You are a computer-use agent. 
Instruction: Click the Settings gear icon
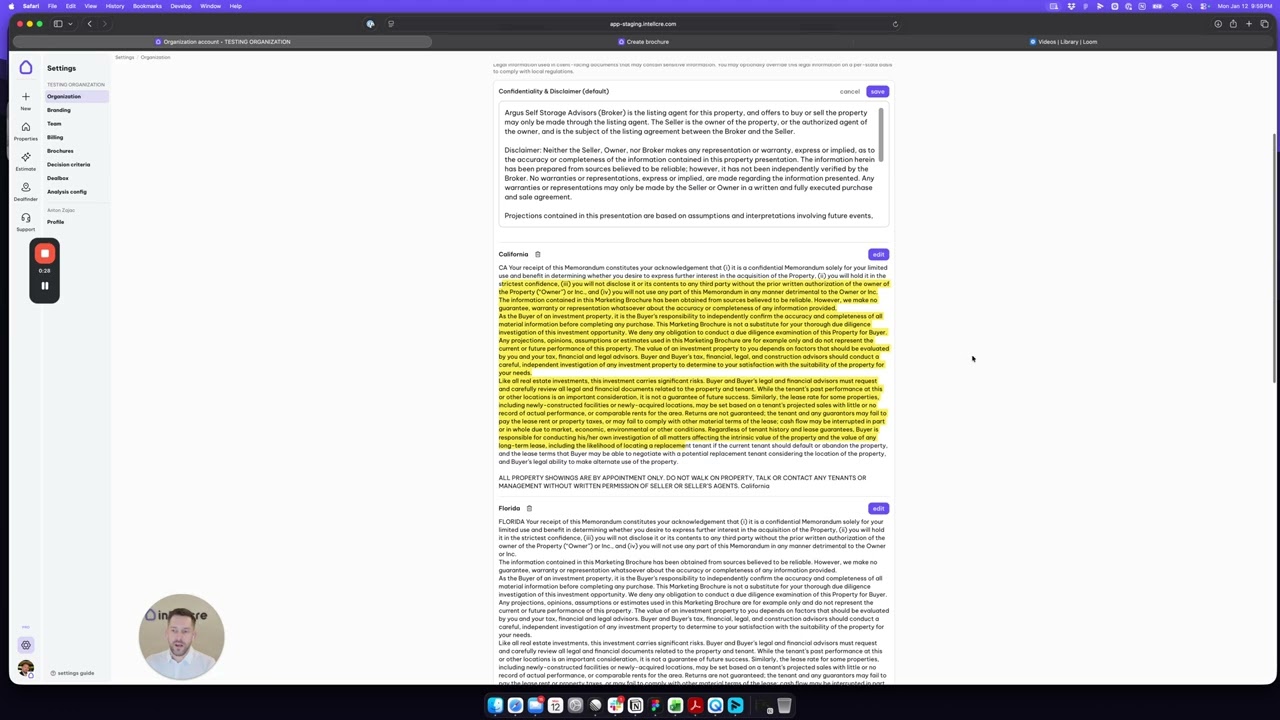click(x=26, y=644)
